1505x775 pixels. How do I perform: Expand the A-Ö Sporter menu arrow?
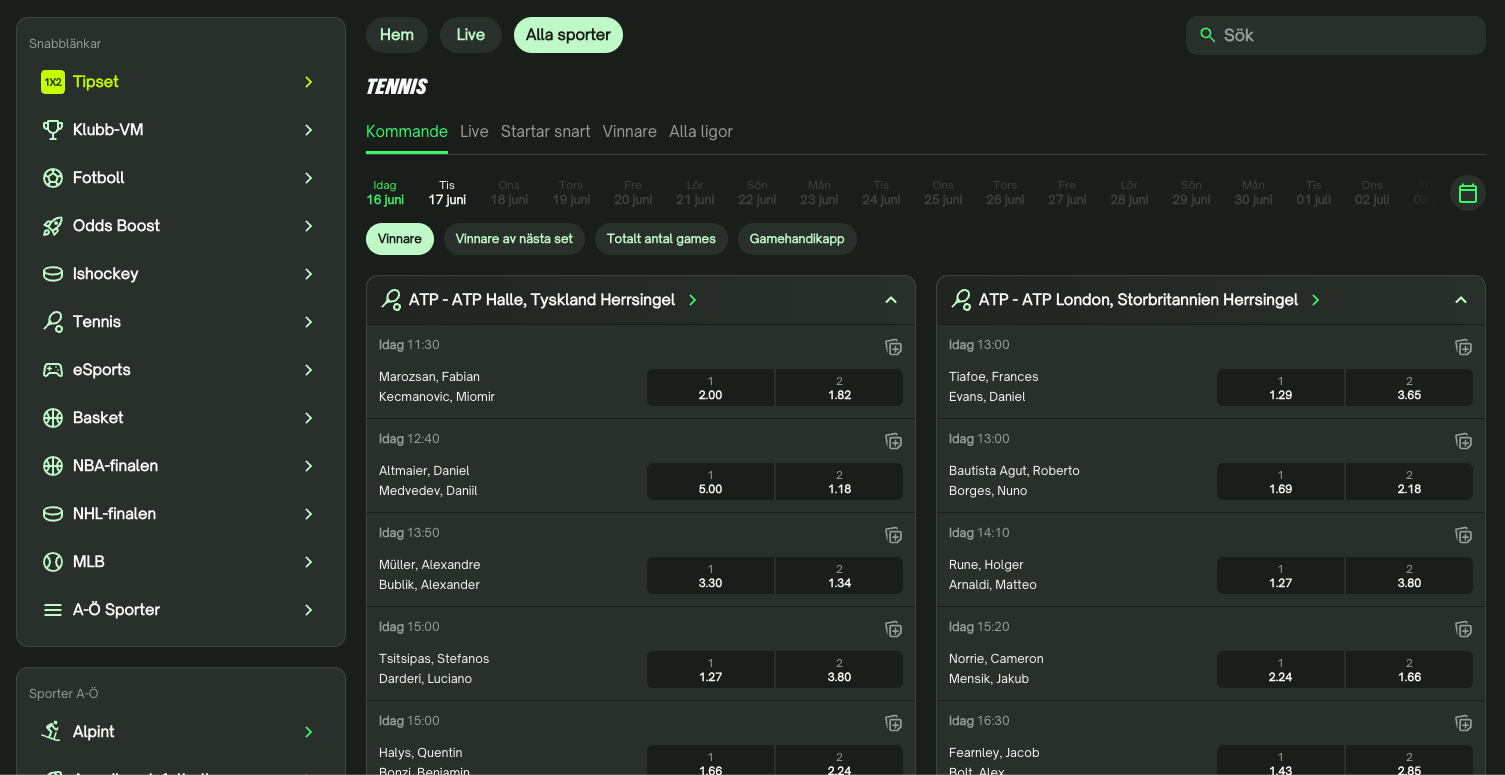[308, 610]
